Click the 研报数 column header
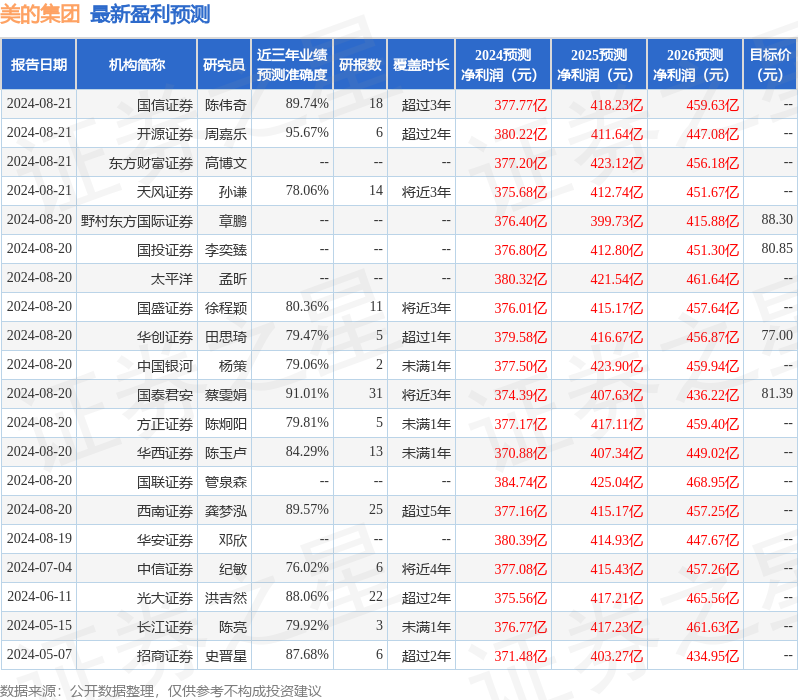The width and height of the screenshot is (798, 700). pos(360,65)
